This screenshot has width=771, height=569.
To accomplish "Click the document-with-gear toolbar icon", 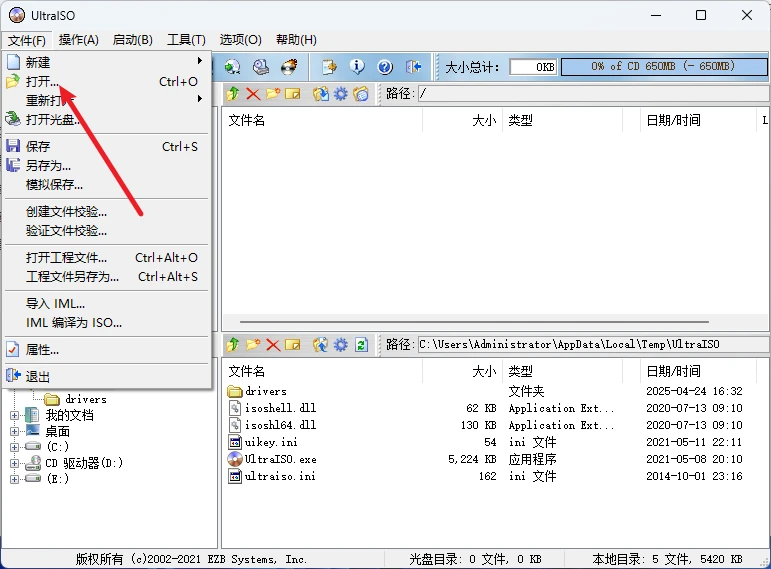I will (329, 66).
